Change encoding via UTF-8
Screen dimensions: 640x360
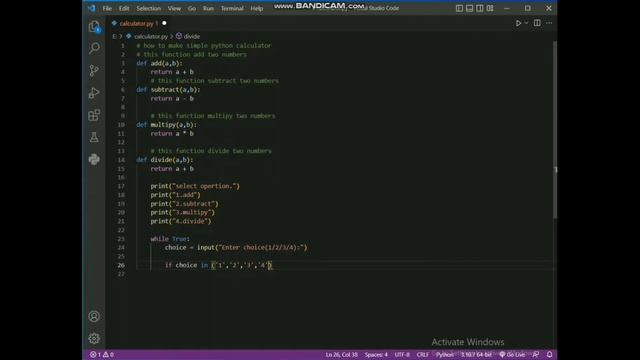[402, 355]
